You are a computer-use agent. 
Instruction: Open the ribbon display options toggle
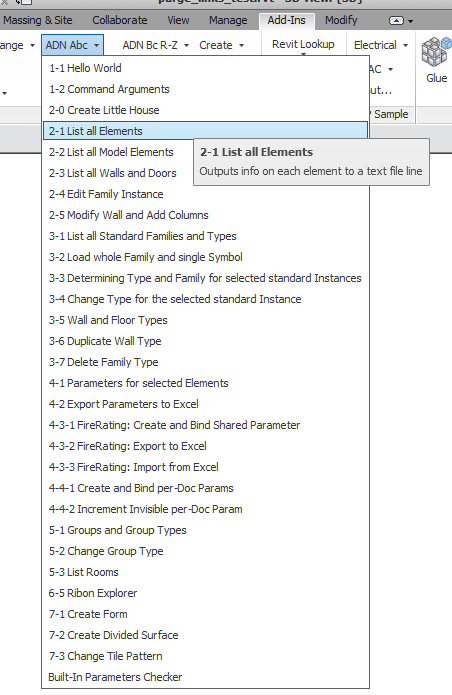(401, 21)
